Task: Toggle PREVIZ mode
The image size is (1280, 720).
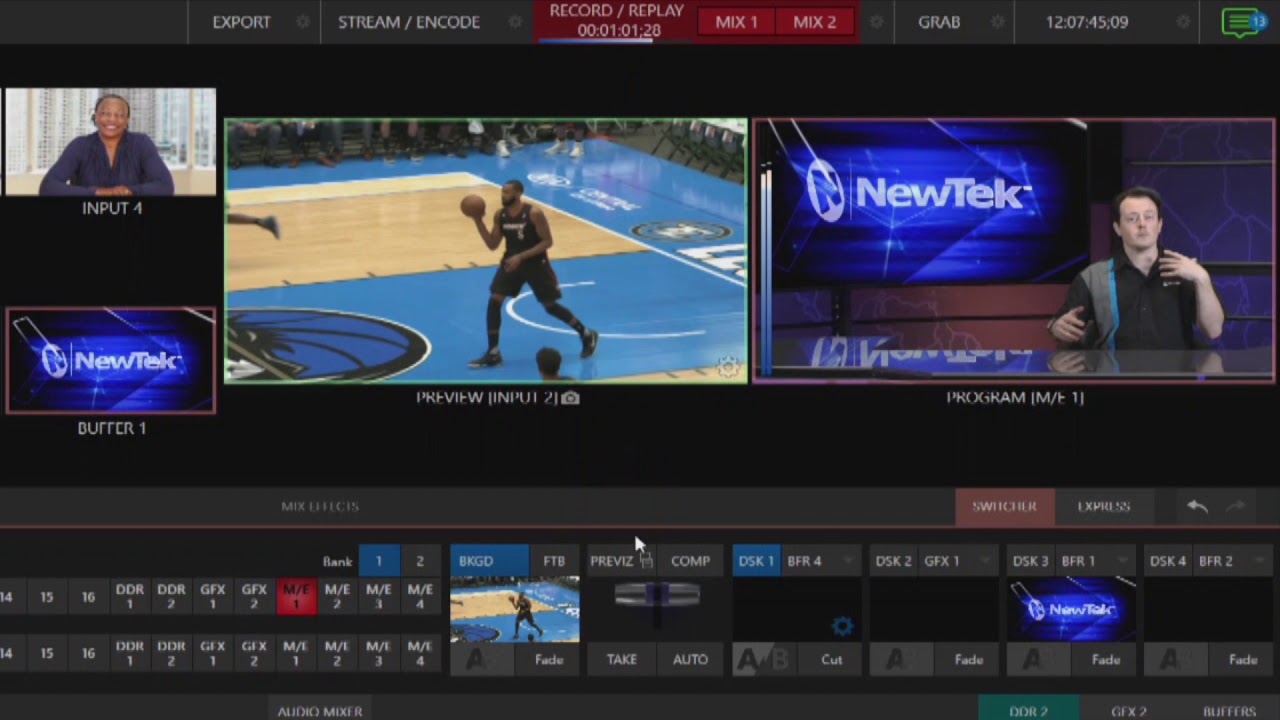Action: pyautogui.click(x=611, y=561)
